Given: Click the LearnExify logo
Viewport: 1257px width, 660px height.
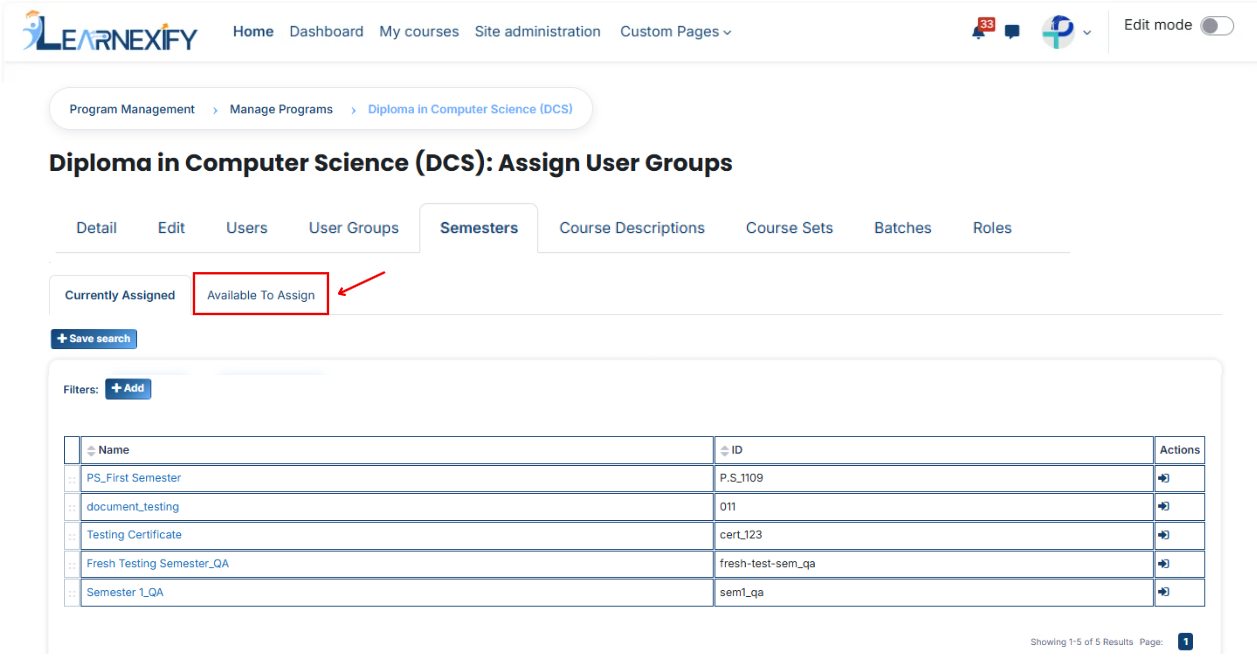Looking at the screenshot, I should [x=110, y=32].
